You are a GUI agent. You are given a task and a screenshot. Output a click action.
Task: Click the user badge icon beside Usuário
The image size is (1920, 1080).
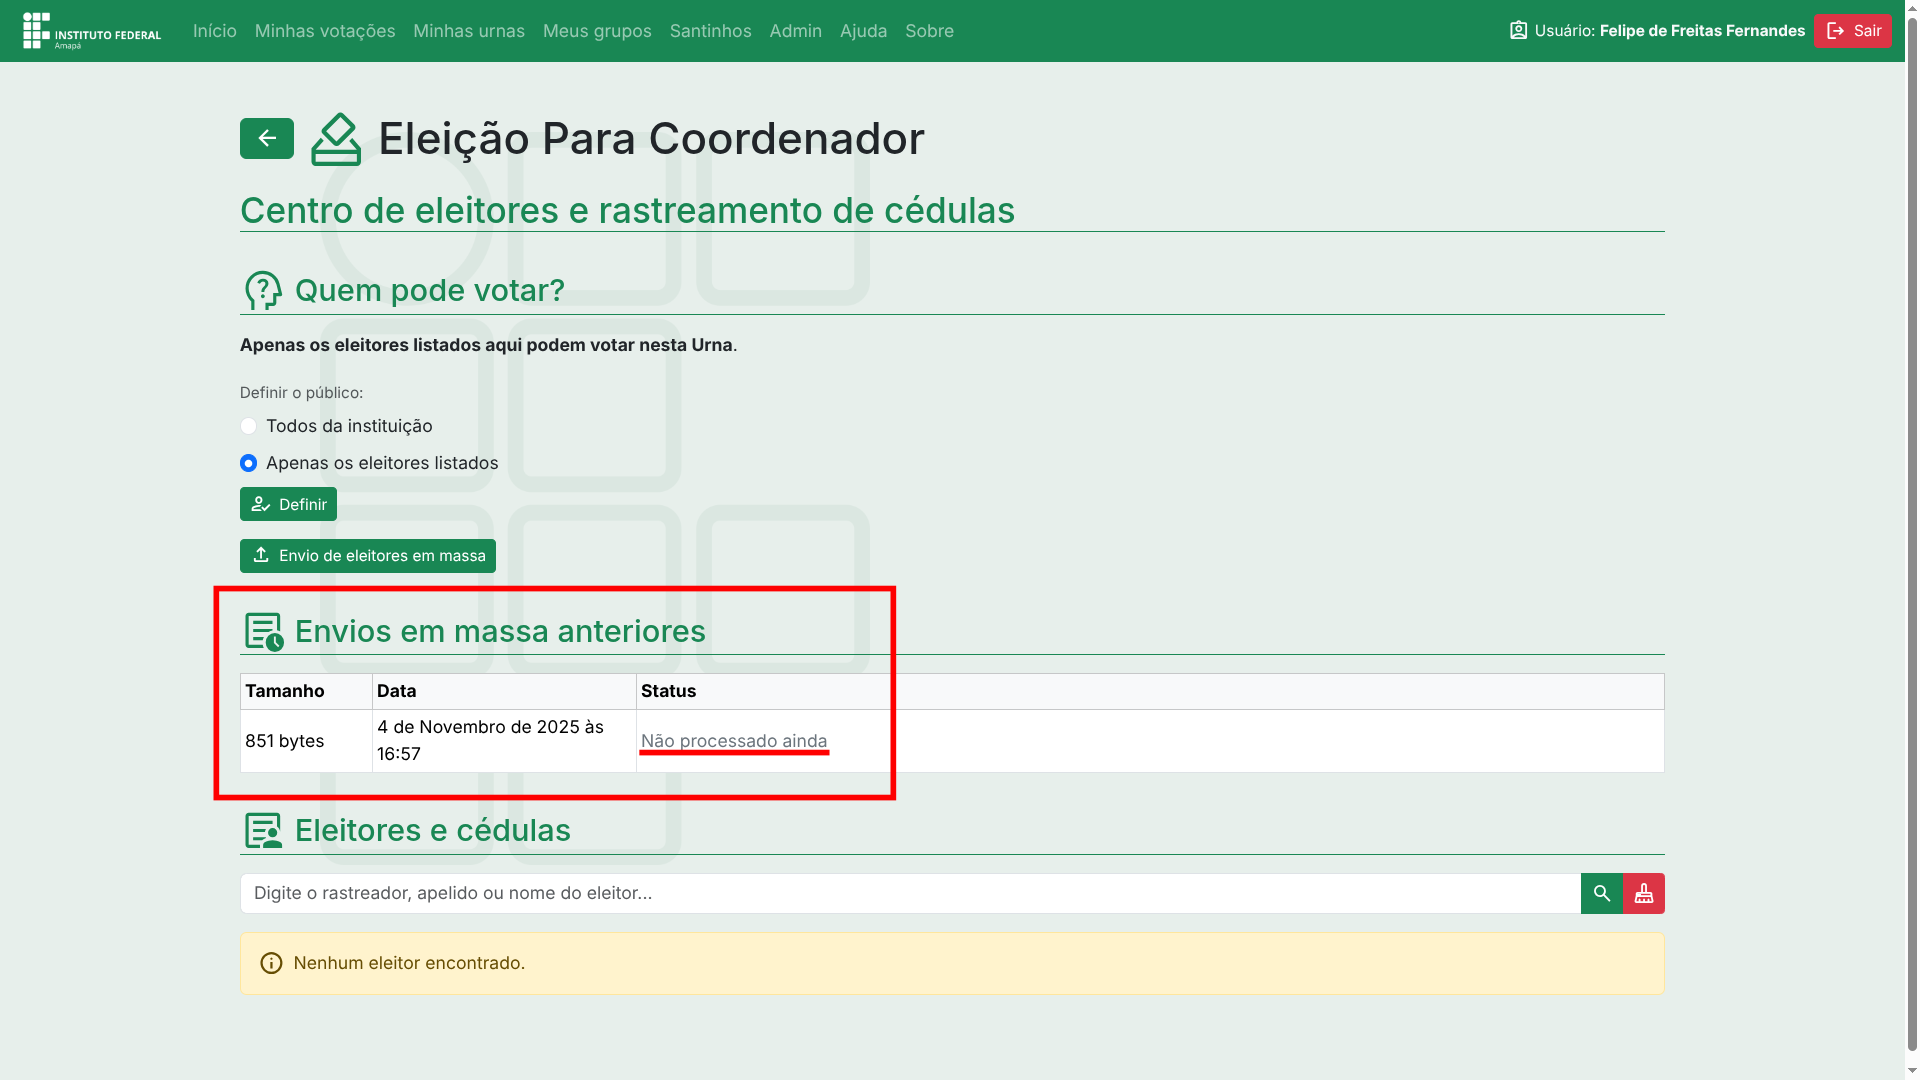tap(1518, 31)
